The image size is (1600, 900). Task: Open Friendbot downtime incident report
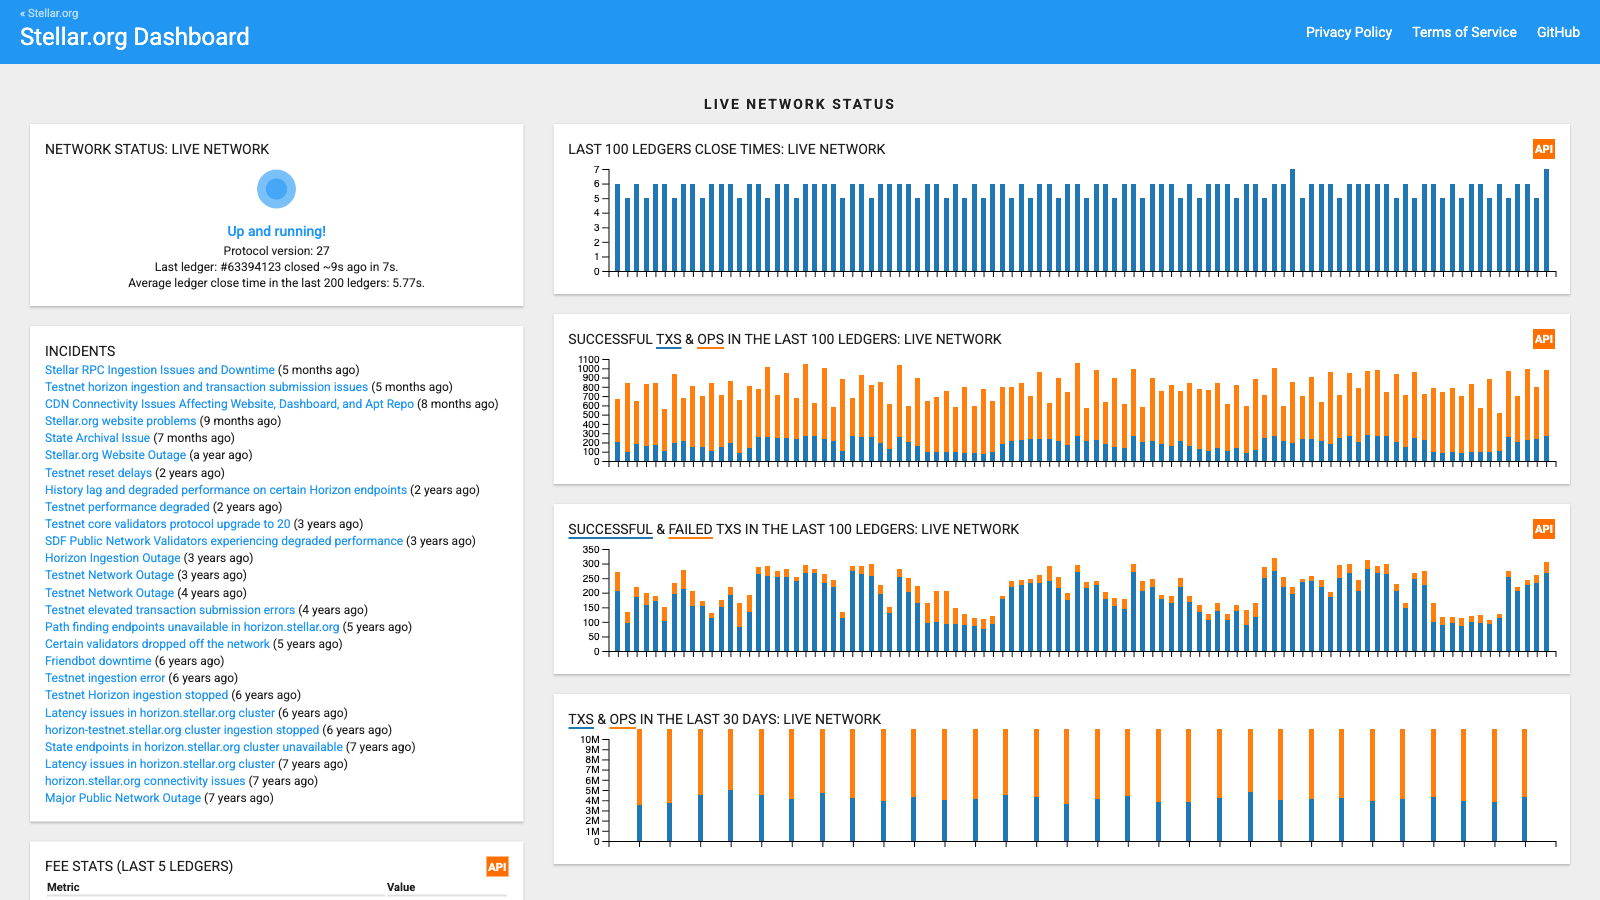[98, 661]
